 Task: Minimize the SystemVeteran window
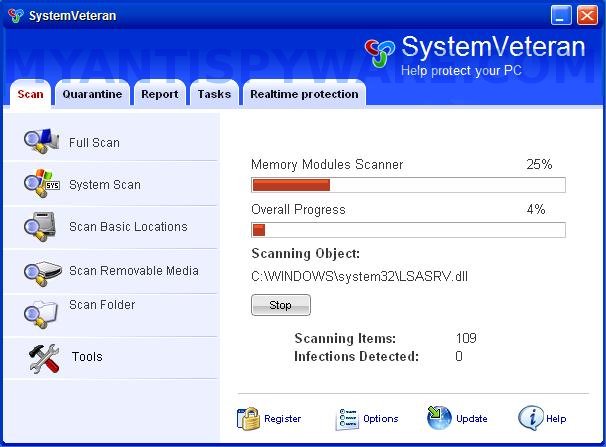click(561, 15)
